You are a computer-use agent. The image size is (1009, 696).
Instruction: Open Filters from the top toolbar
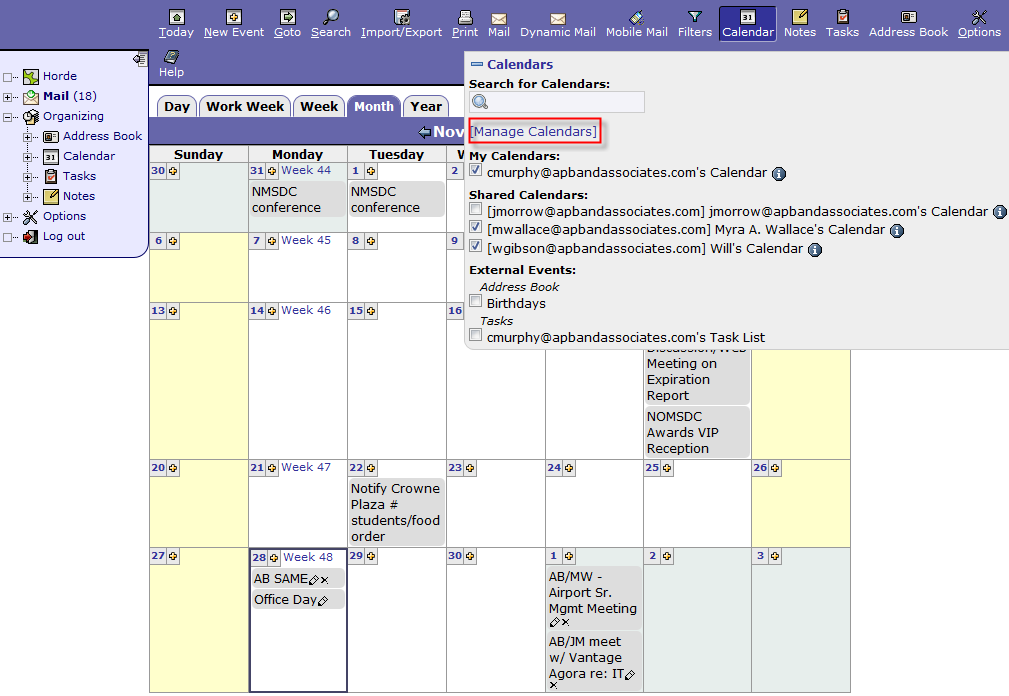point(695,18)
